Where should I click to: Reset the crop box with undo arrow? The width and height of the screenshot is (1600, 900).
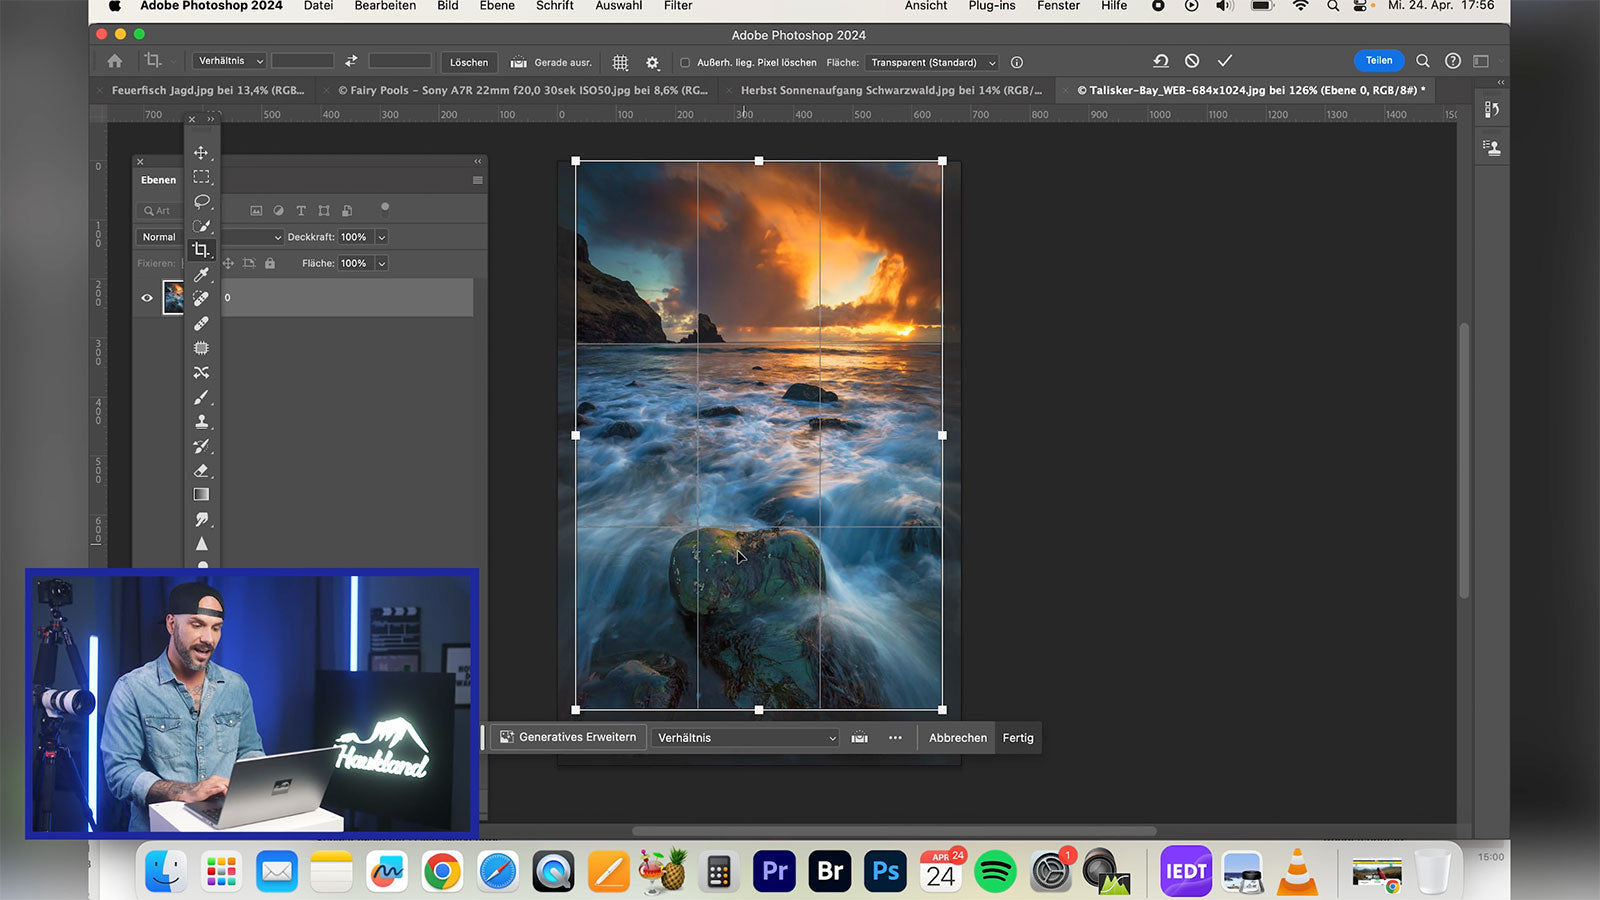tap(1160, 61)
